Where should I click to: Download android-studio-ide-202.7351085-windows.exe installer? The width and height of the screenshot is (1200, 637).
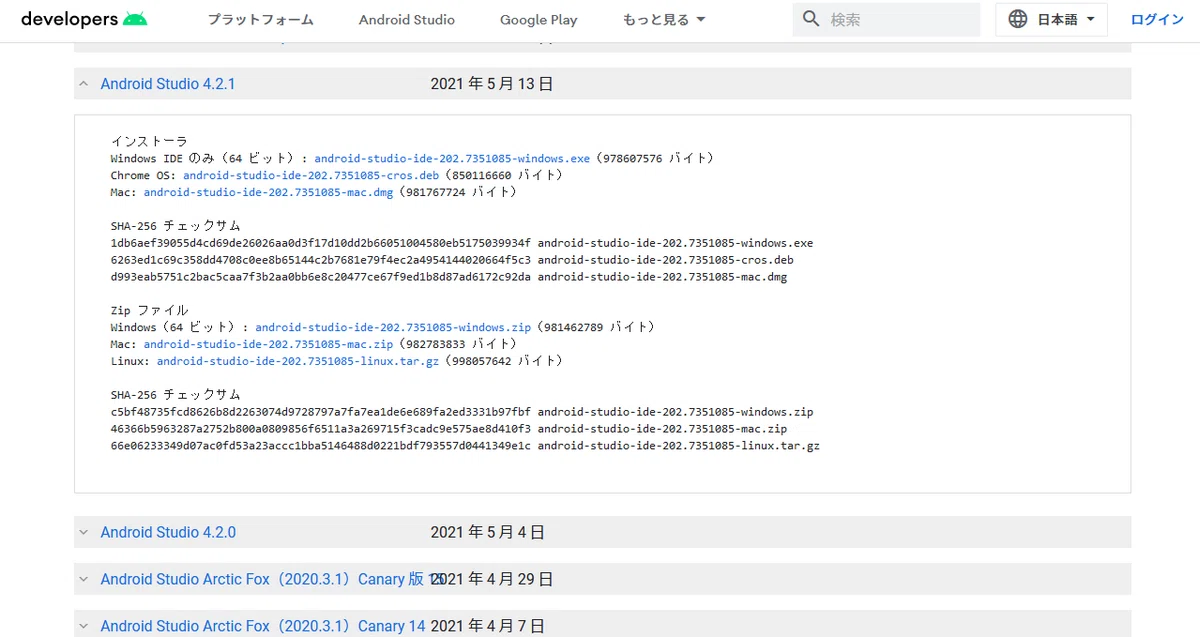[452, 158]
